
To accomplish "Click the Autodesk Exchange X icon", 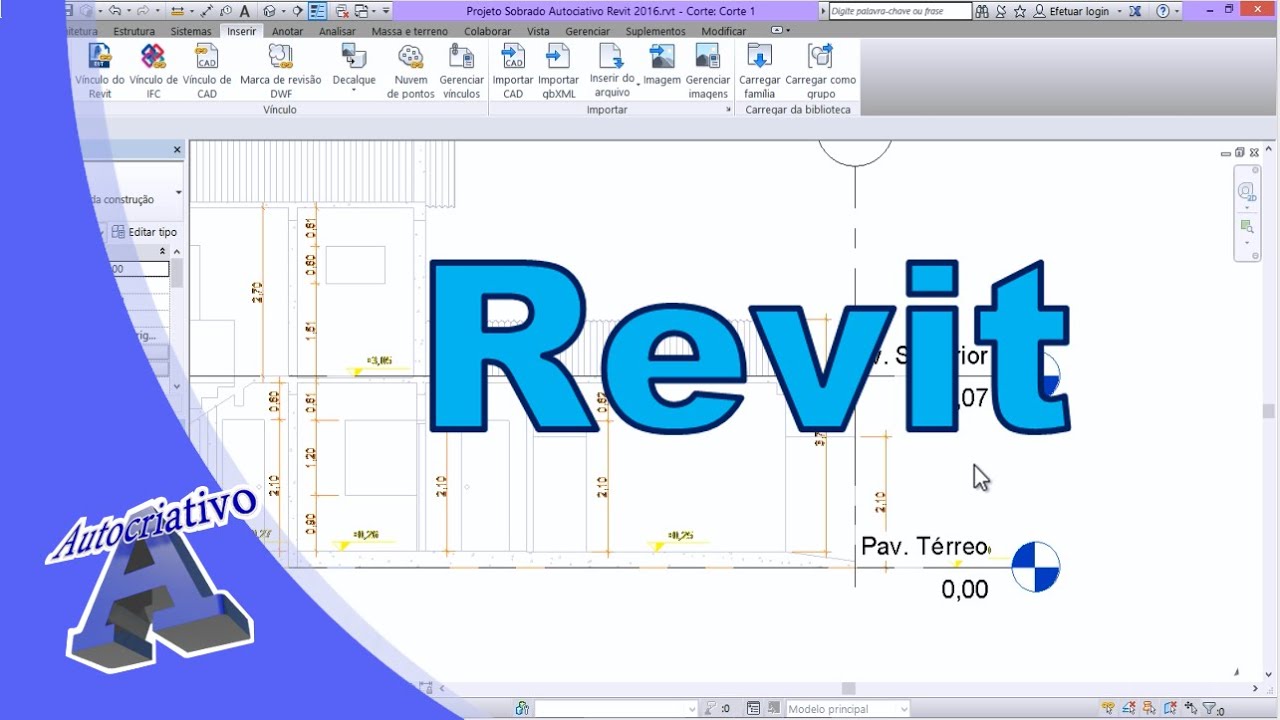I will coord(1135,11).
